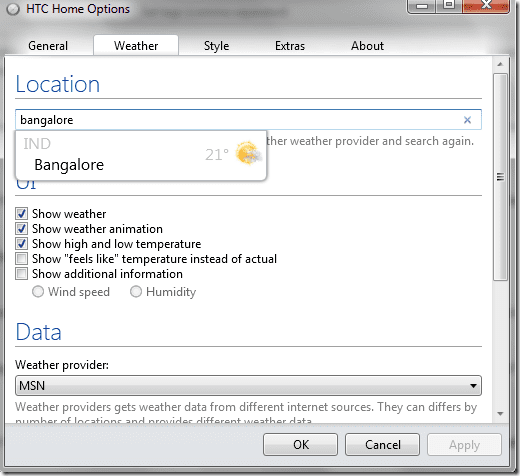Click the vertical scrollbar thumb

[x=500, y=177]
